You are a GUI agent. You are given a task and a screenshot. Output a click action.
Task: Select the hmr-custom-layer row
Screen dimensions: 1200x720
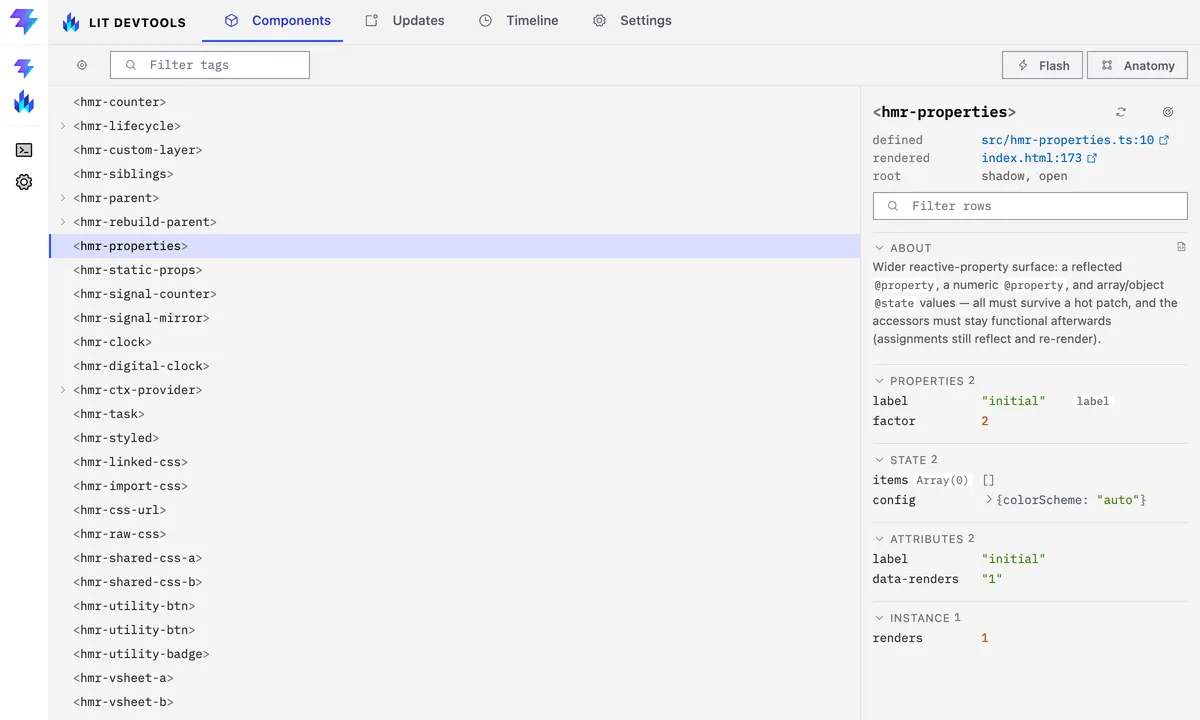click(x=455, y=150)
